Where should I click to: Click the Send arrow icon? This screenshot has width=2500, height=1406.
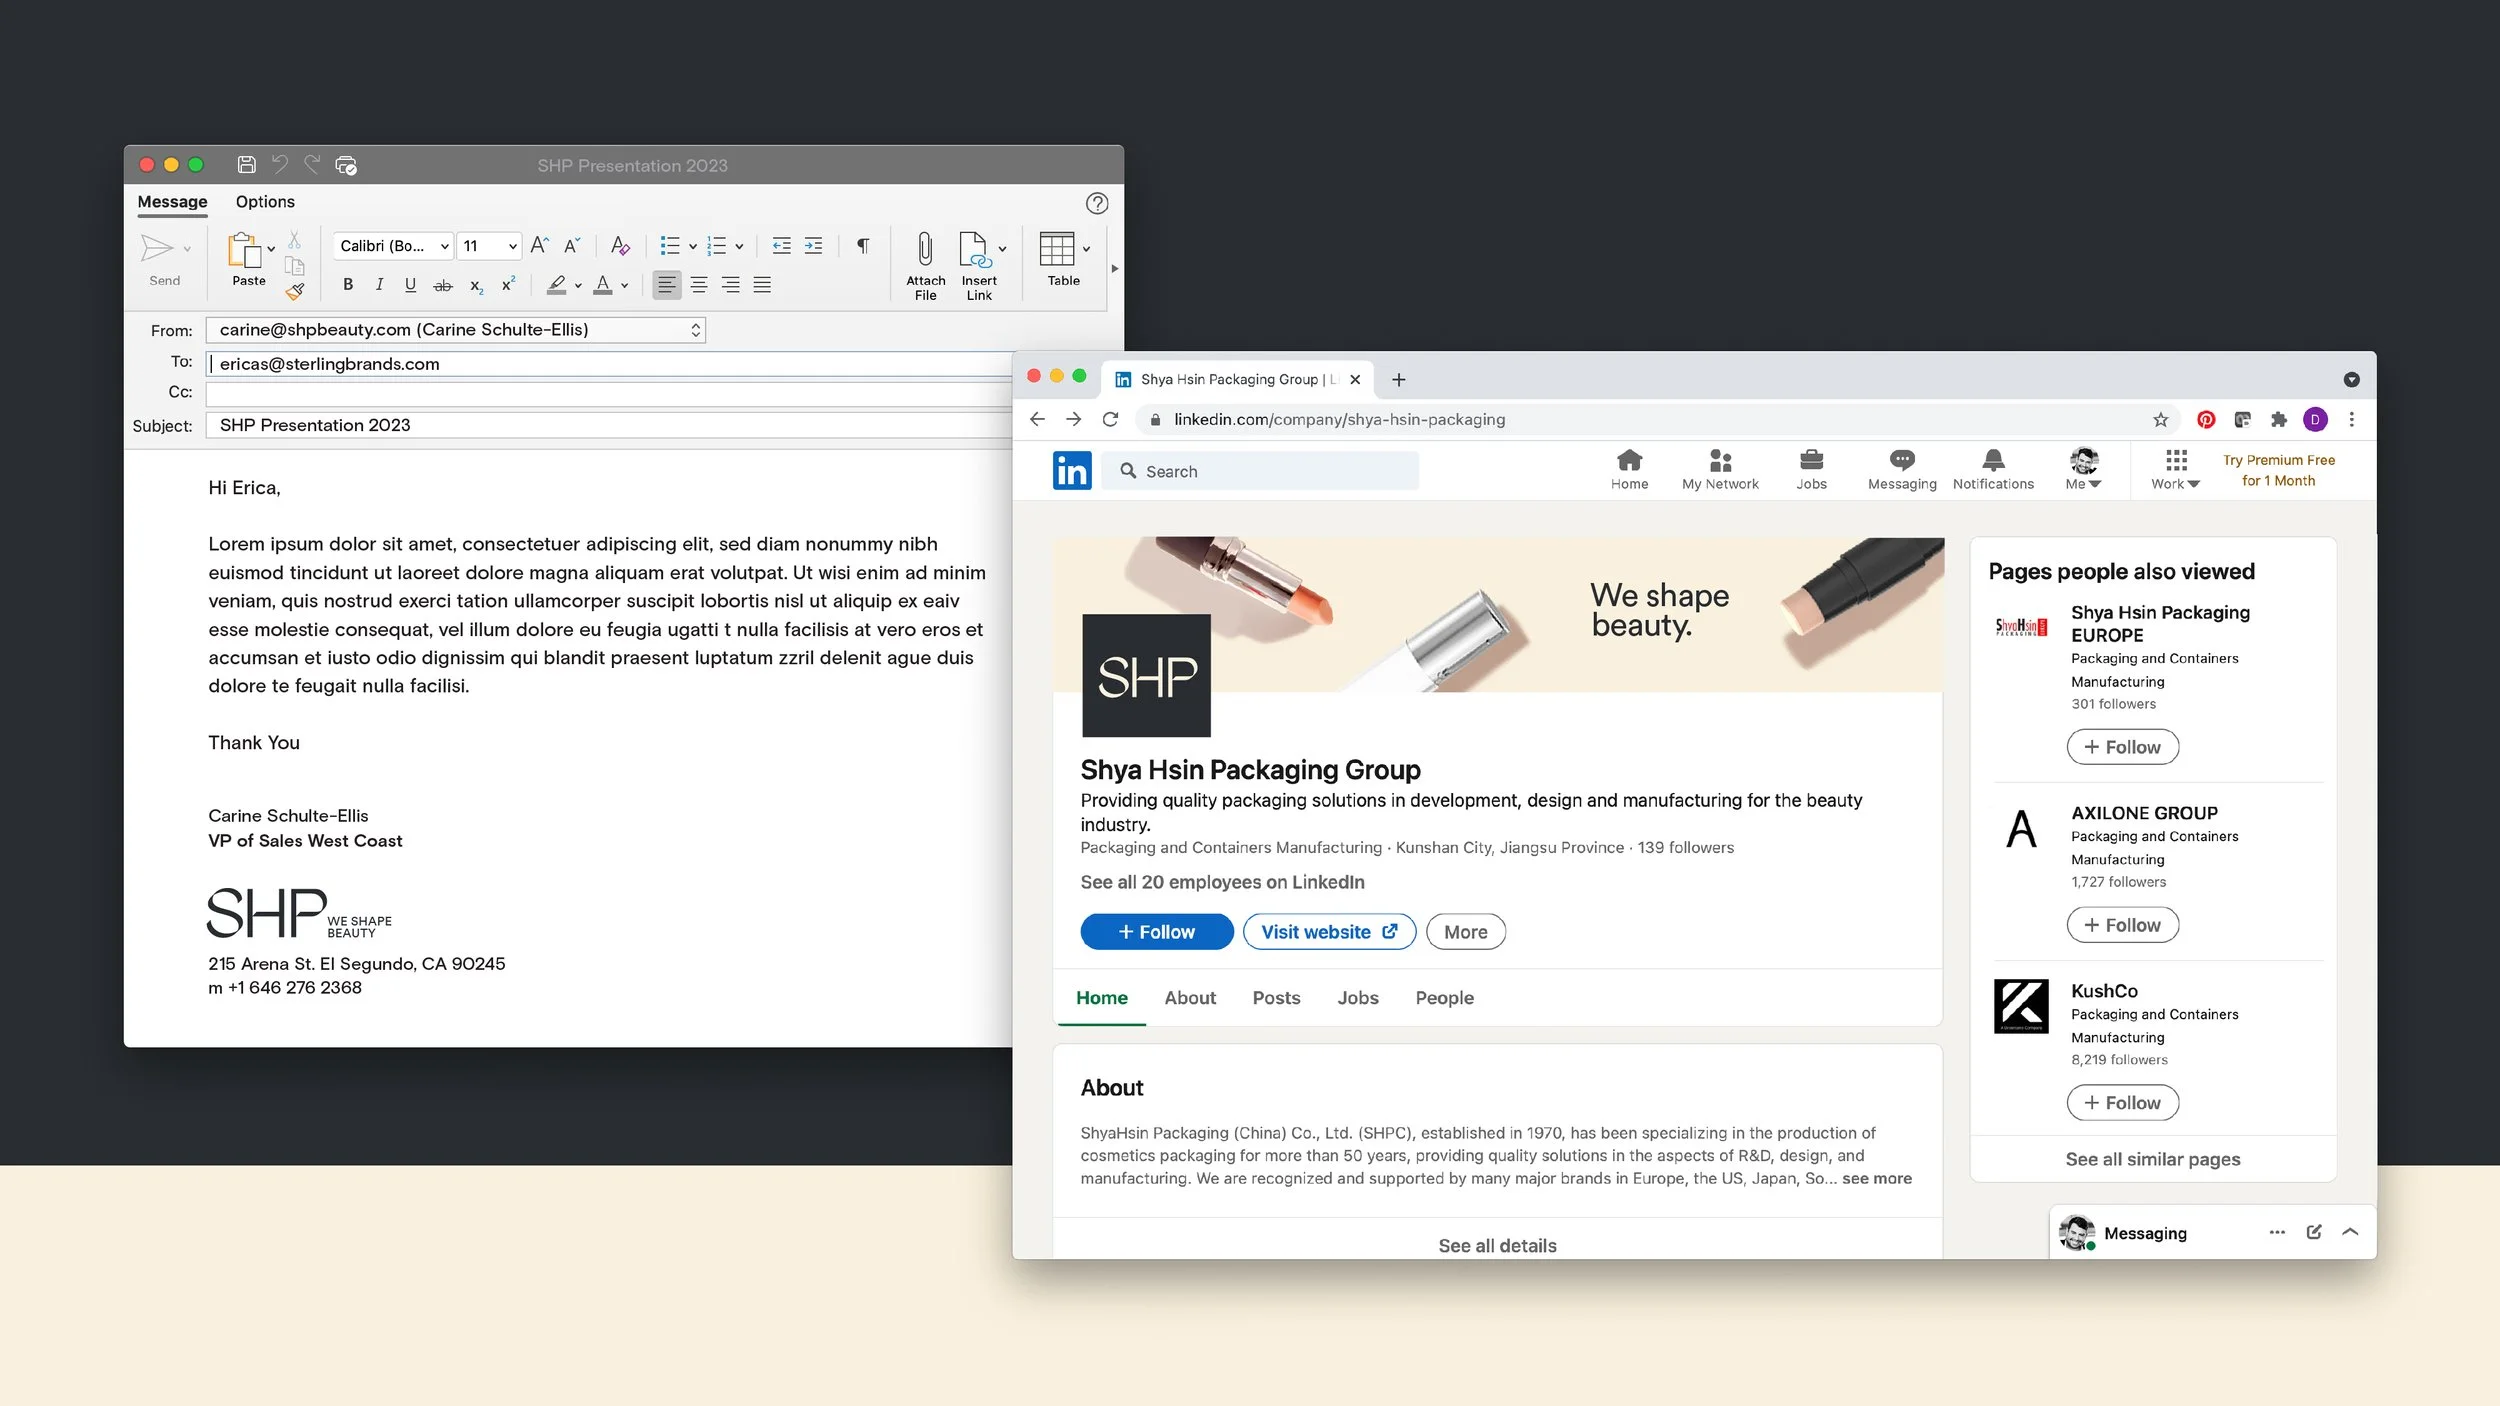[x=157, y=248]
